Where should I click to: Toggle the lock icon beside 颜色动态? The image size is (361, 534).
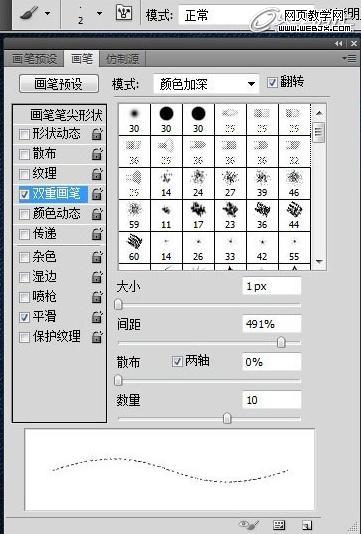click(x=97, y=214)
